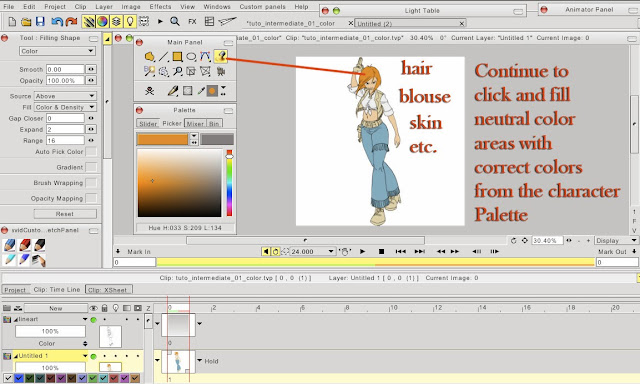Open the FX effects toolbar button

pos(192,22)
